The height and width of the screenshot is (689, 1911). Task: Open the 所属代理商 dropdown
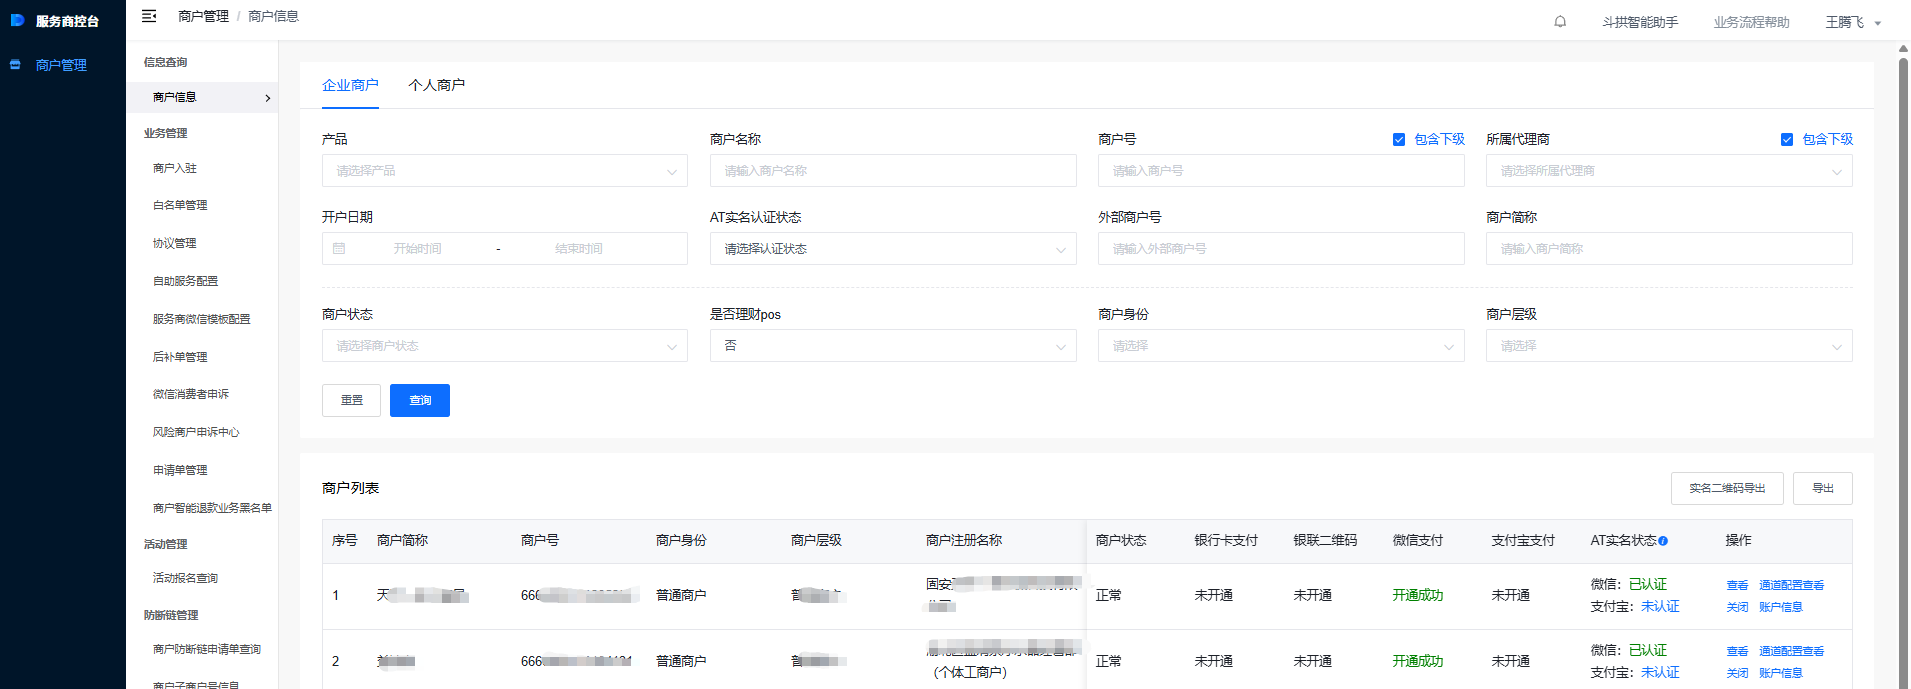(x=1669, y=171)
